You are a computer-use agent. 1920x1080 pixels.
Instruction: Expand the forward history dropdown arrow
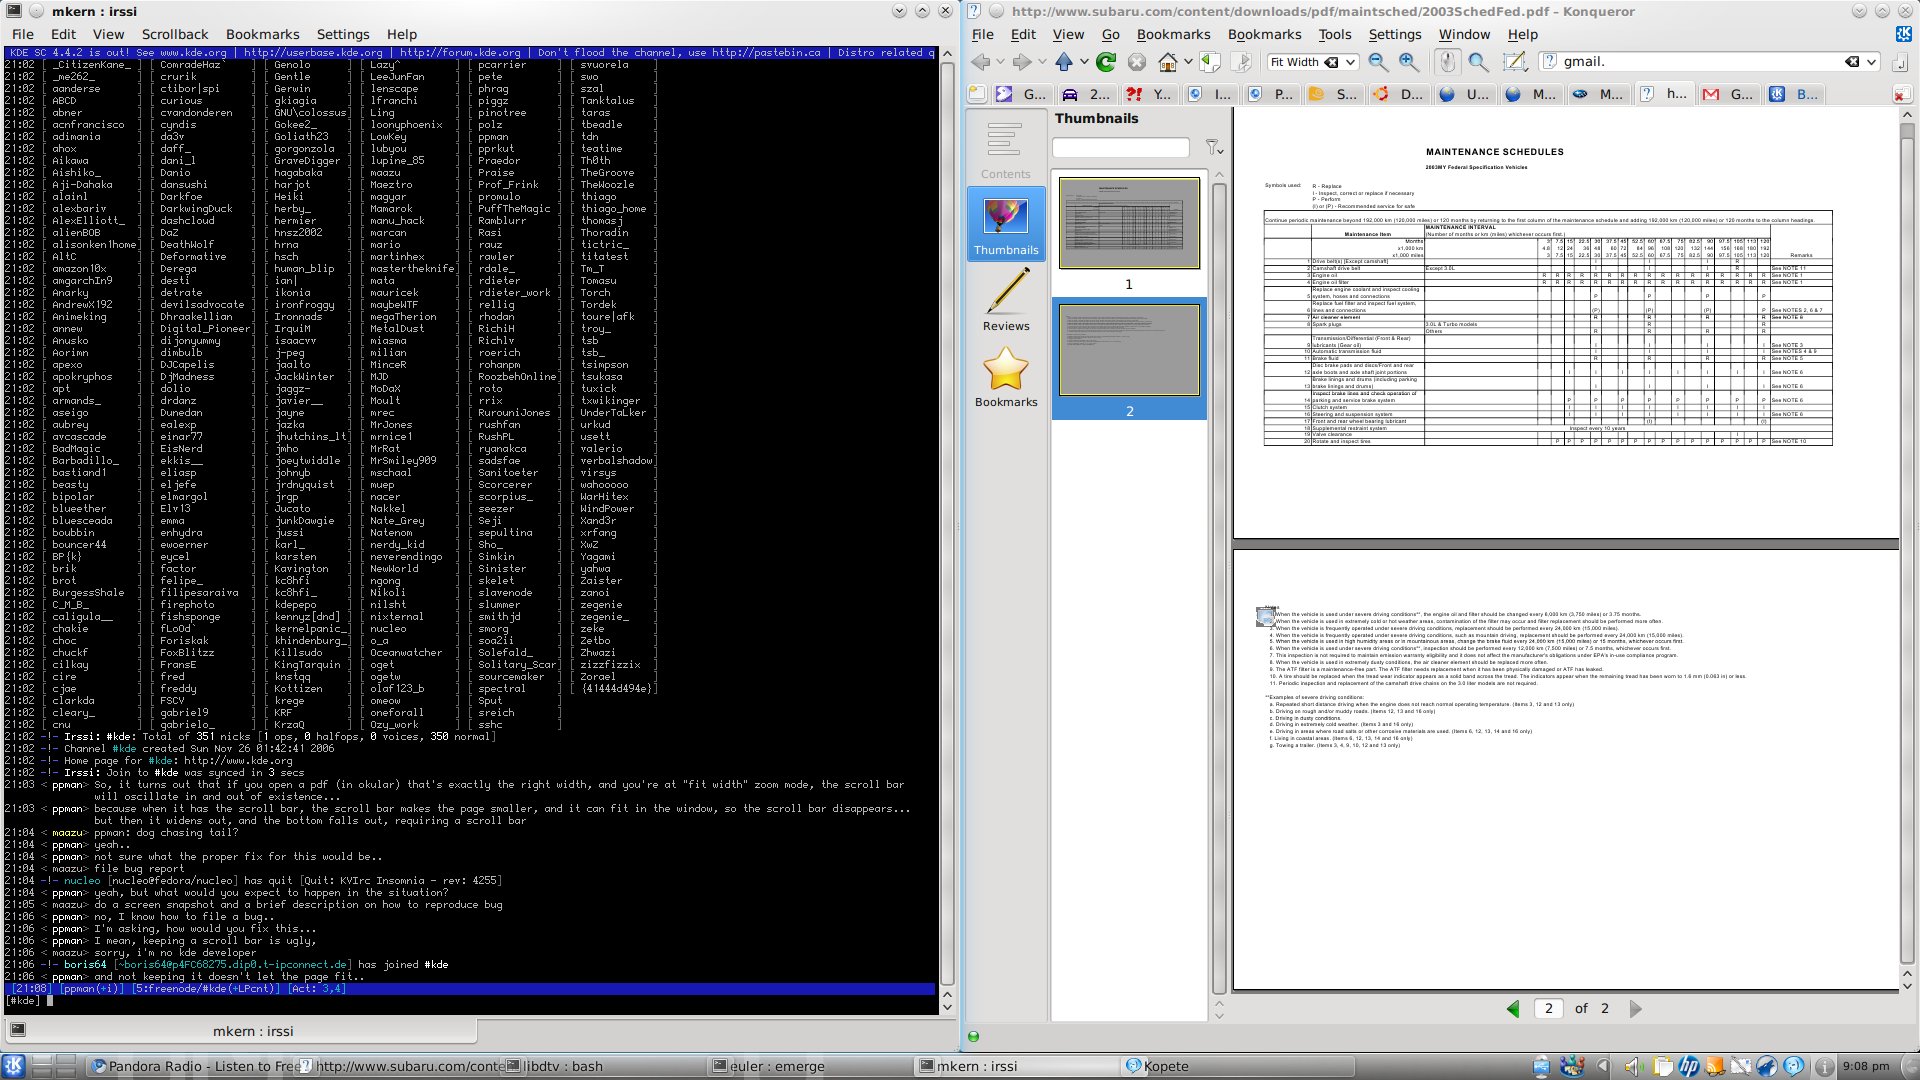click(1042, 62)
